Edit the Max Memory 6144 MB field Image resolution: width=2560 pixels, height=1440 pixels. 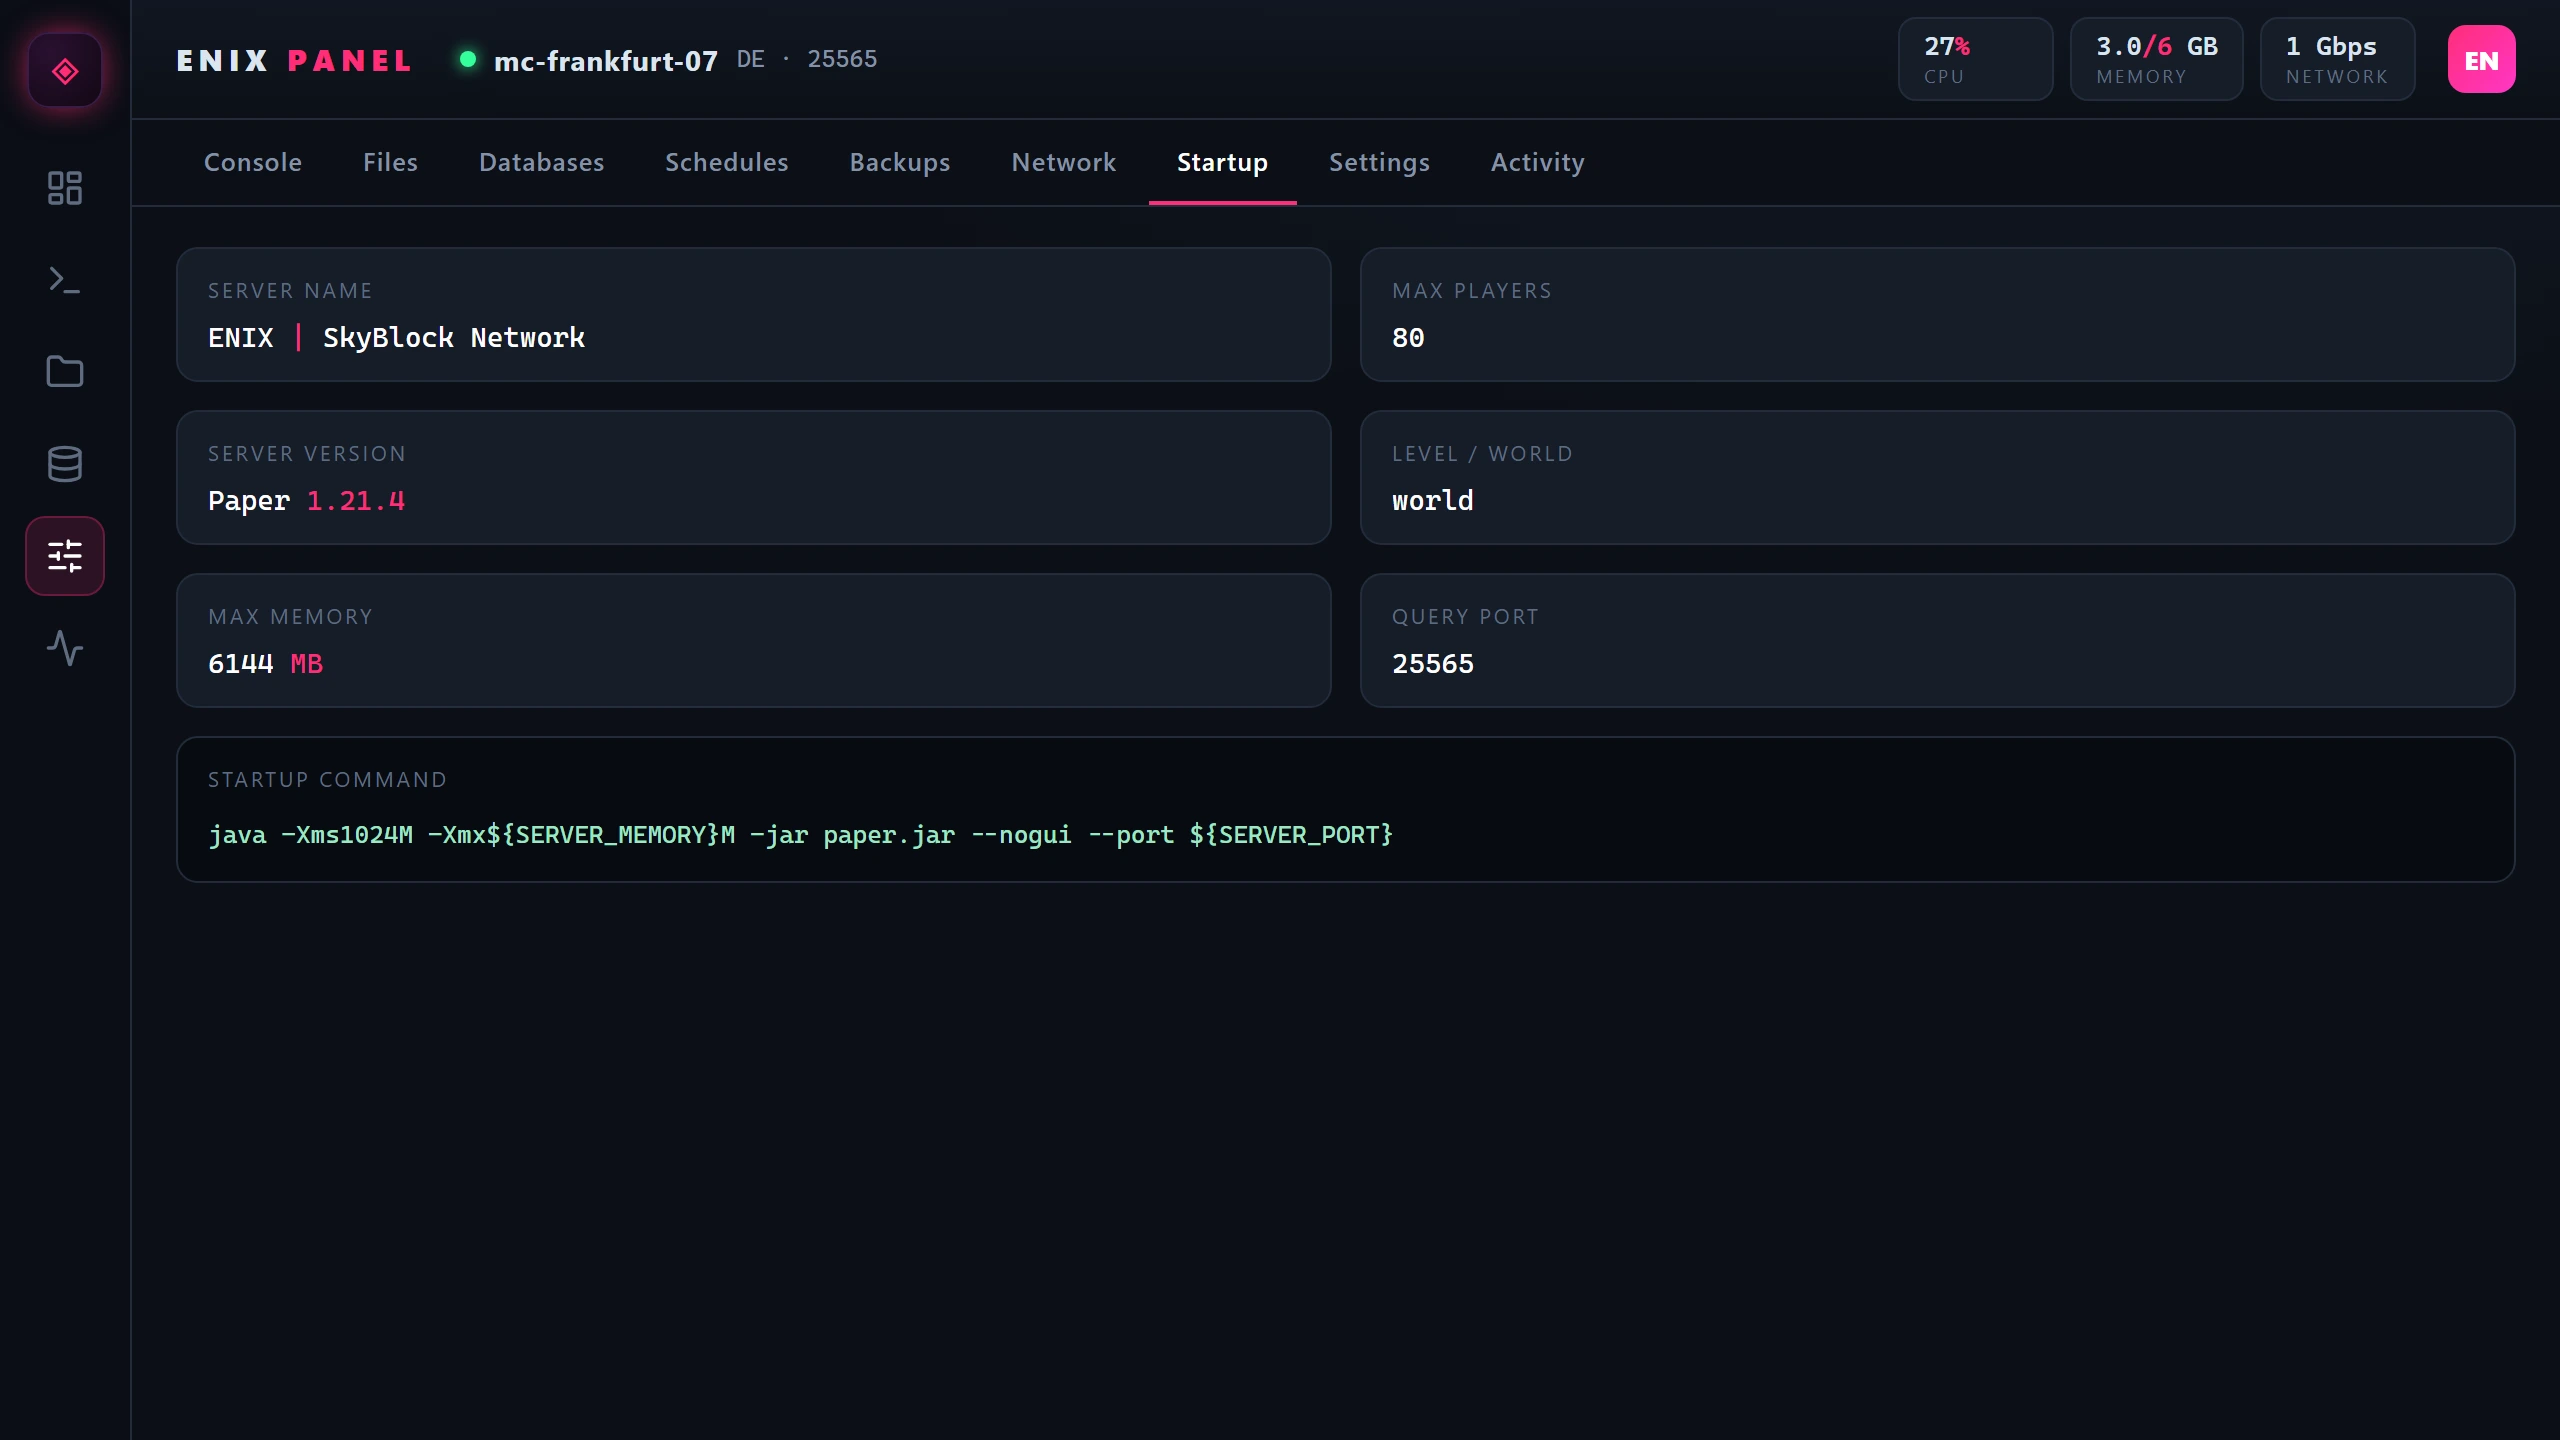click(753, 640)
